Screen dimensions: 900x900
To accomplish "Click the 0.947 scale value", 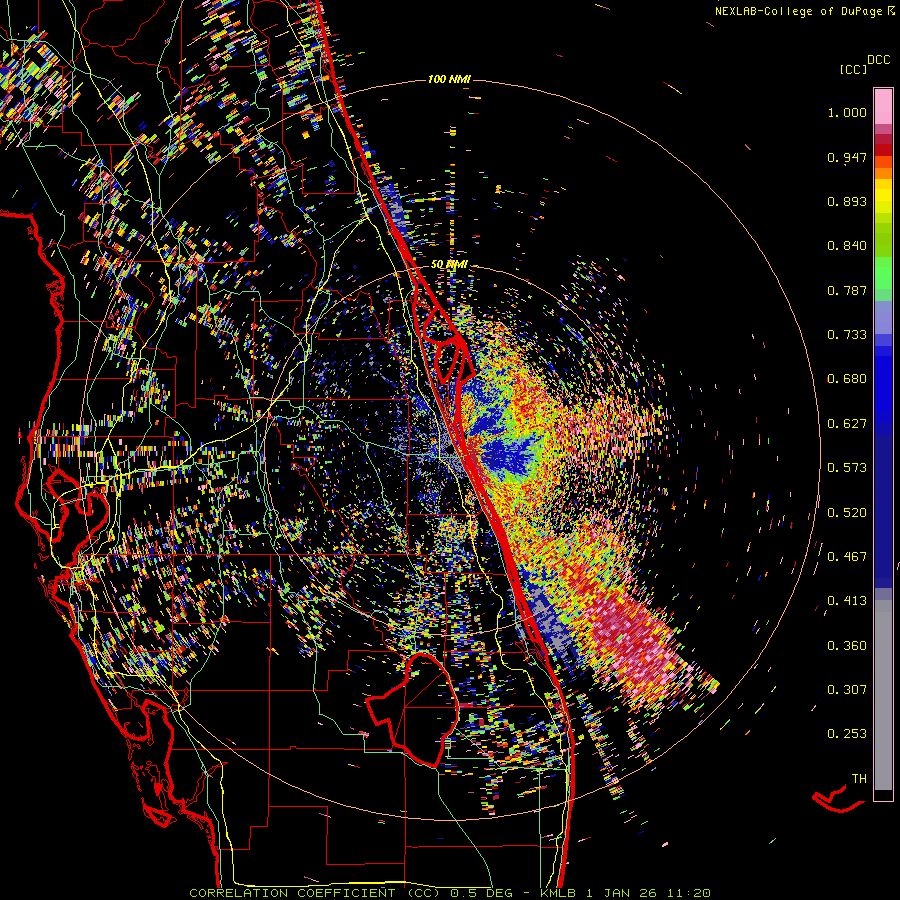I will [x=847, y=157].
